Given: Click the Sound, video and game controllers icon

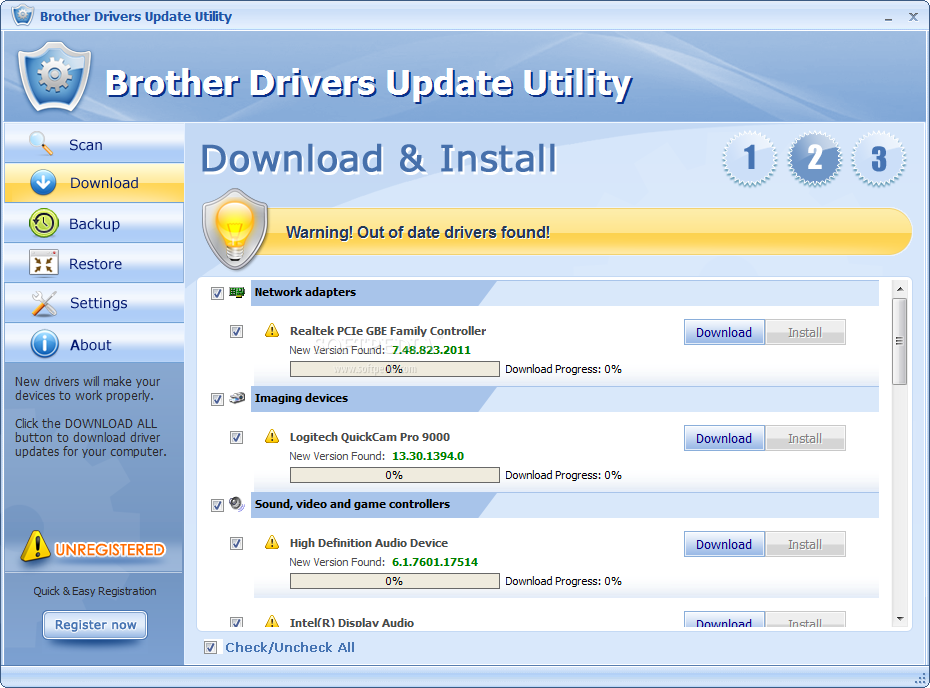Looking at the screenshot, I should click(237, 504).
